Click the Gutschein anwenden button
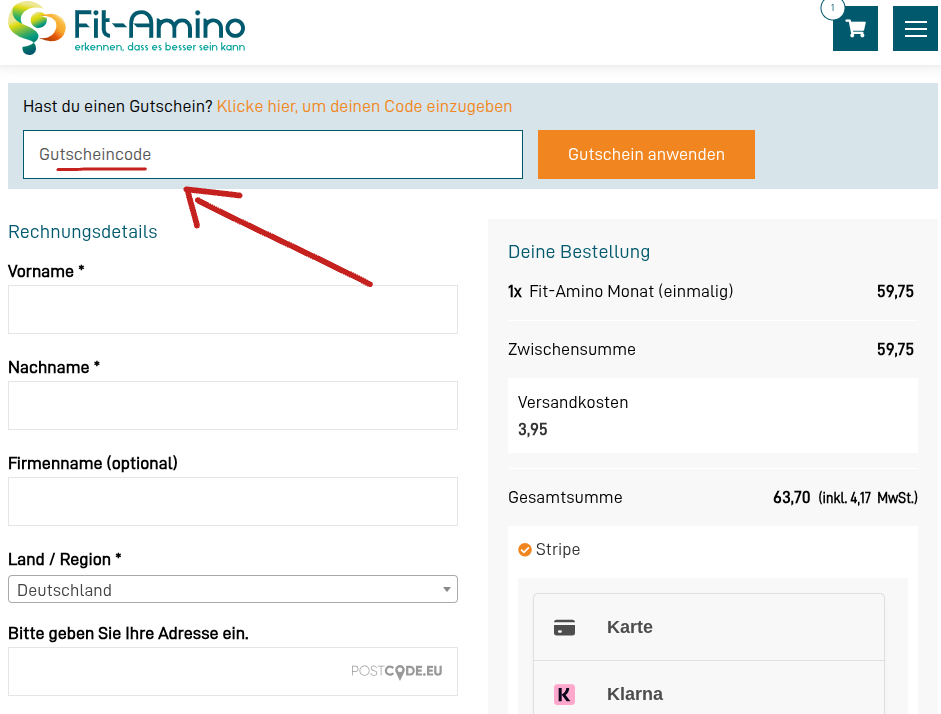Viewport: 941px width, 714px height. point(646,154)
